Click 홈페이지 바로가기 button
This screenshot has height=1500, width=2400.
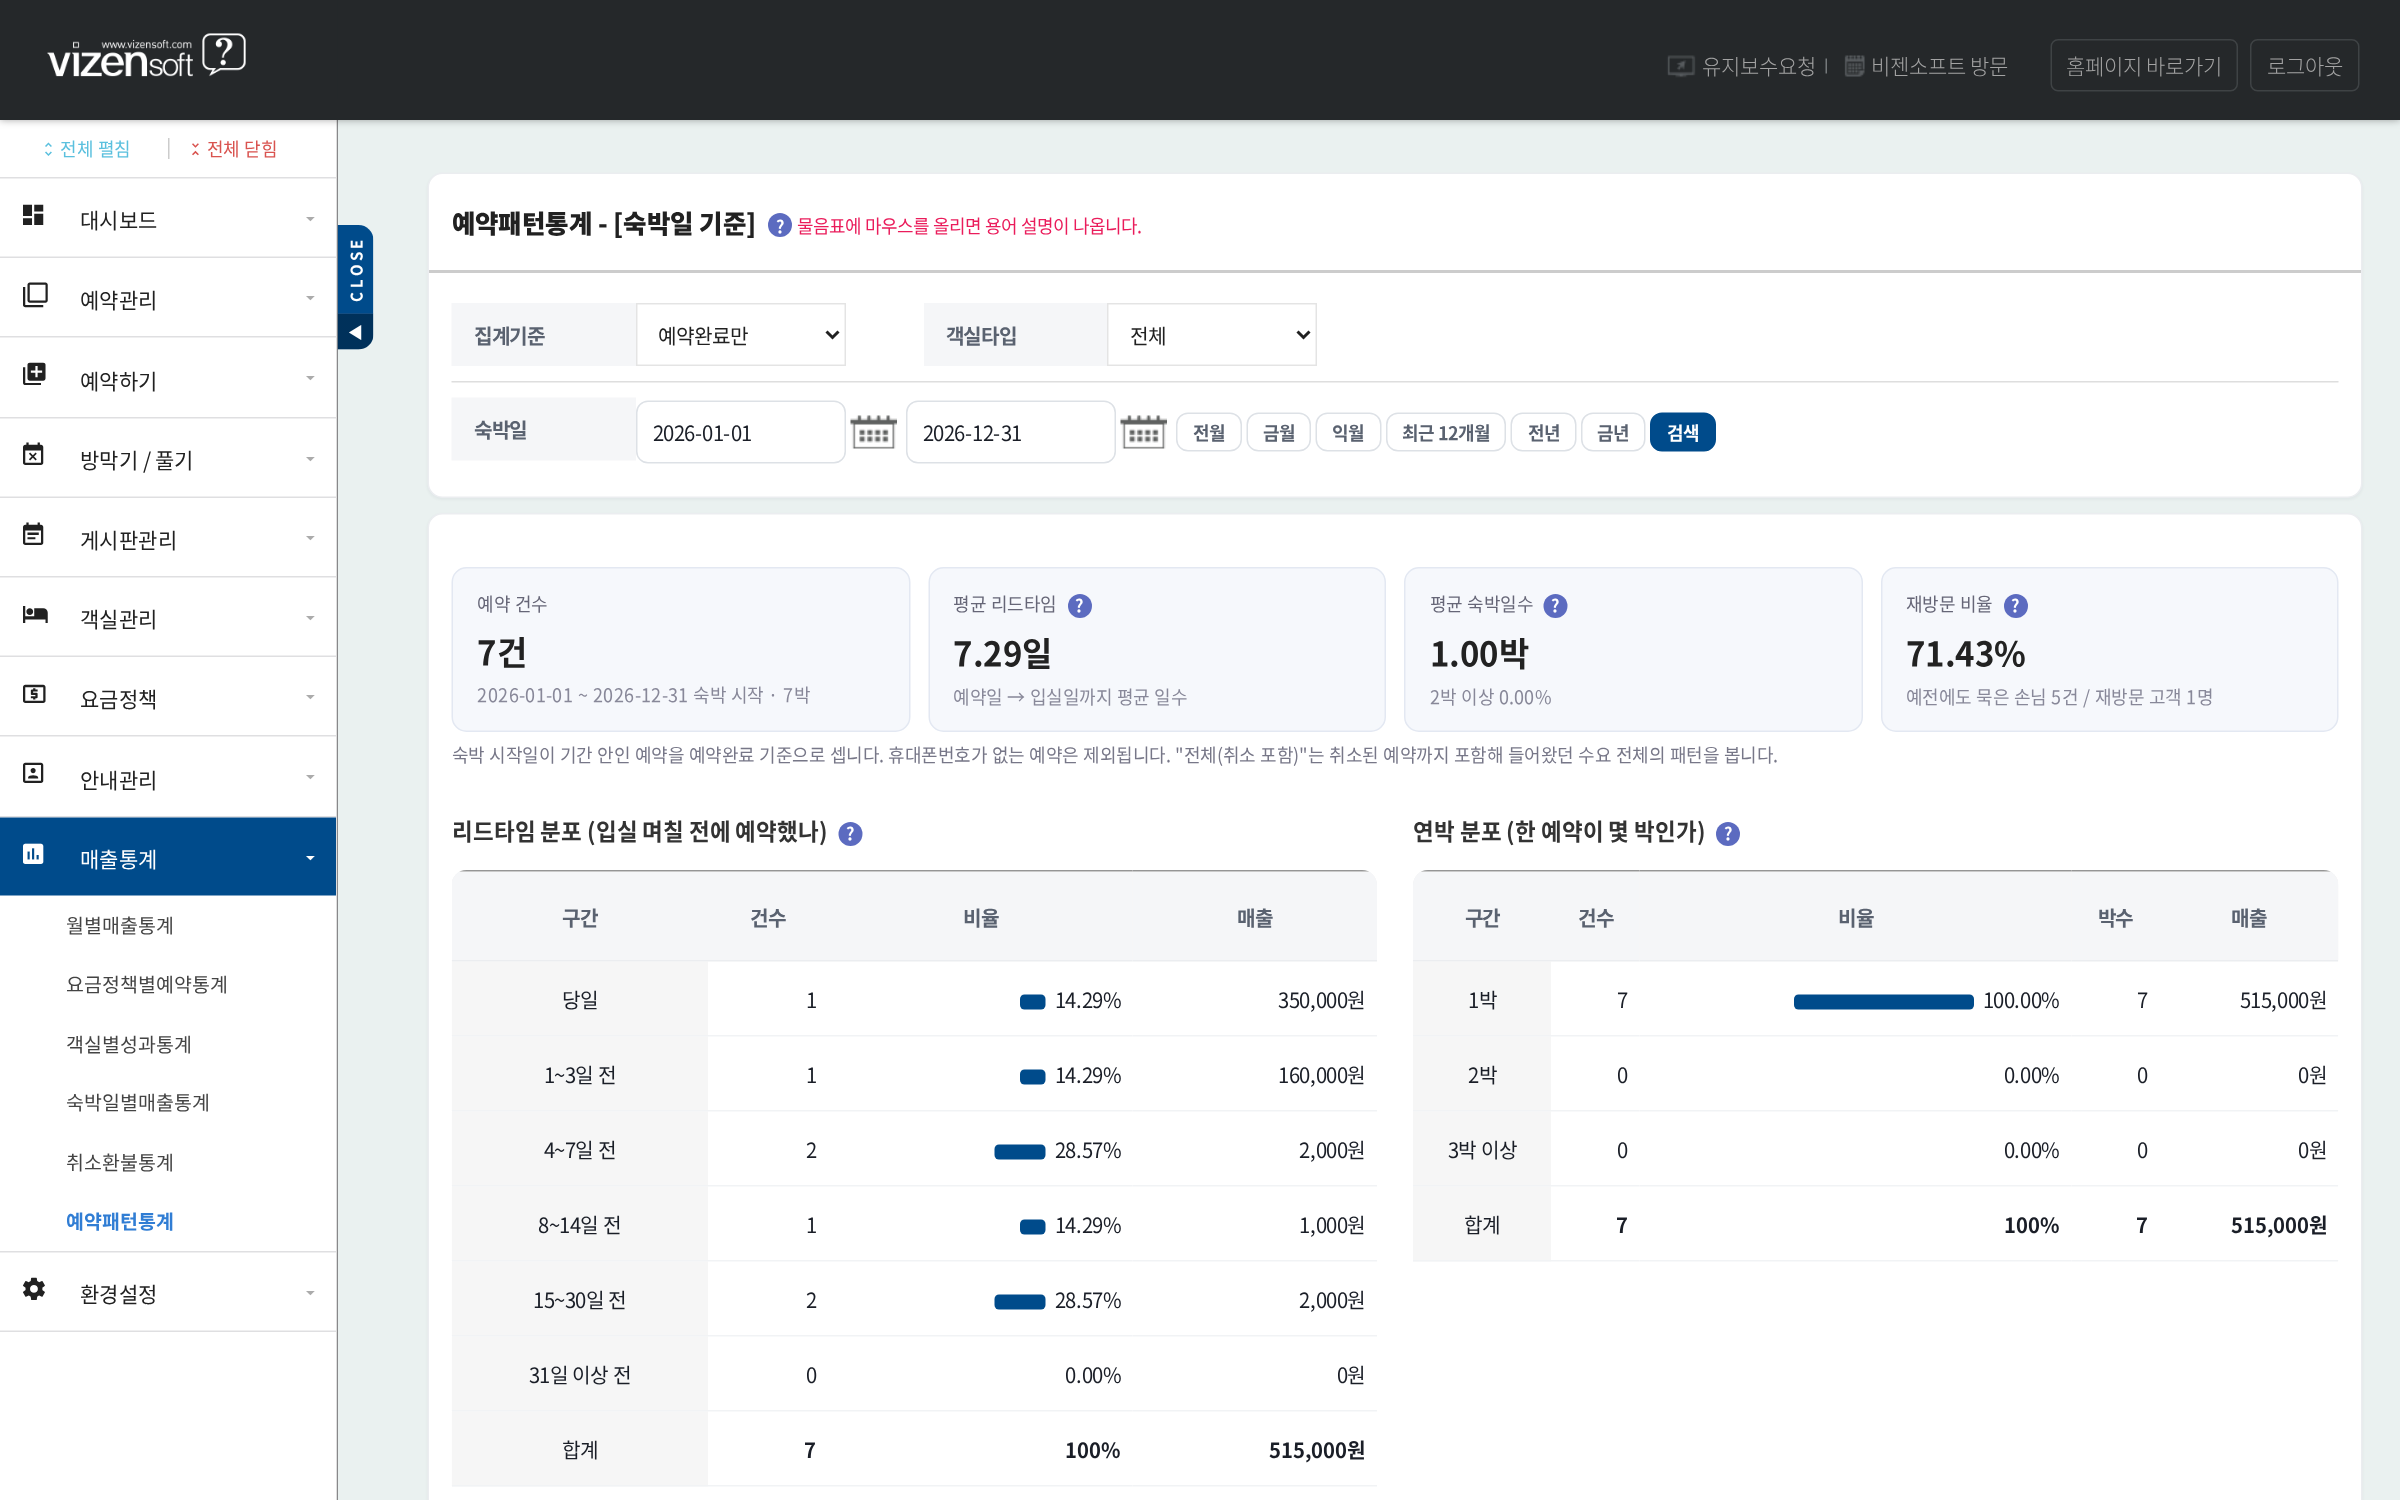(2143, 66)
